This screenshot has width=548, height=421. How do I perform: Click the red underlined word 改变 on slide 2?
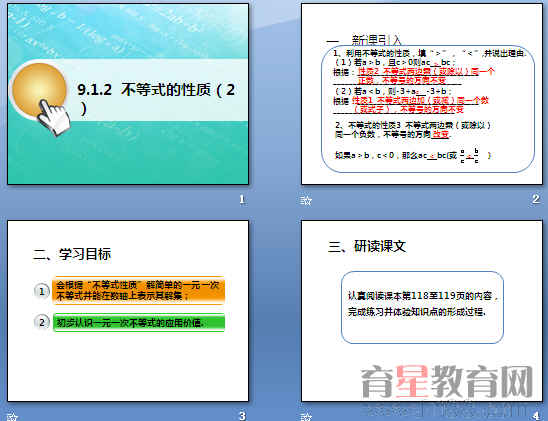[440, 134]
